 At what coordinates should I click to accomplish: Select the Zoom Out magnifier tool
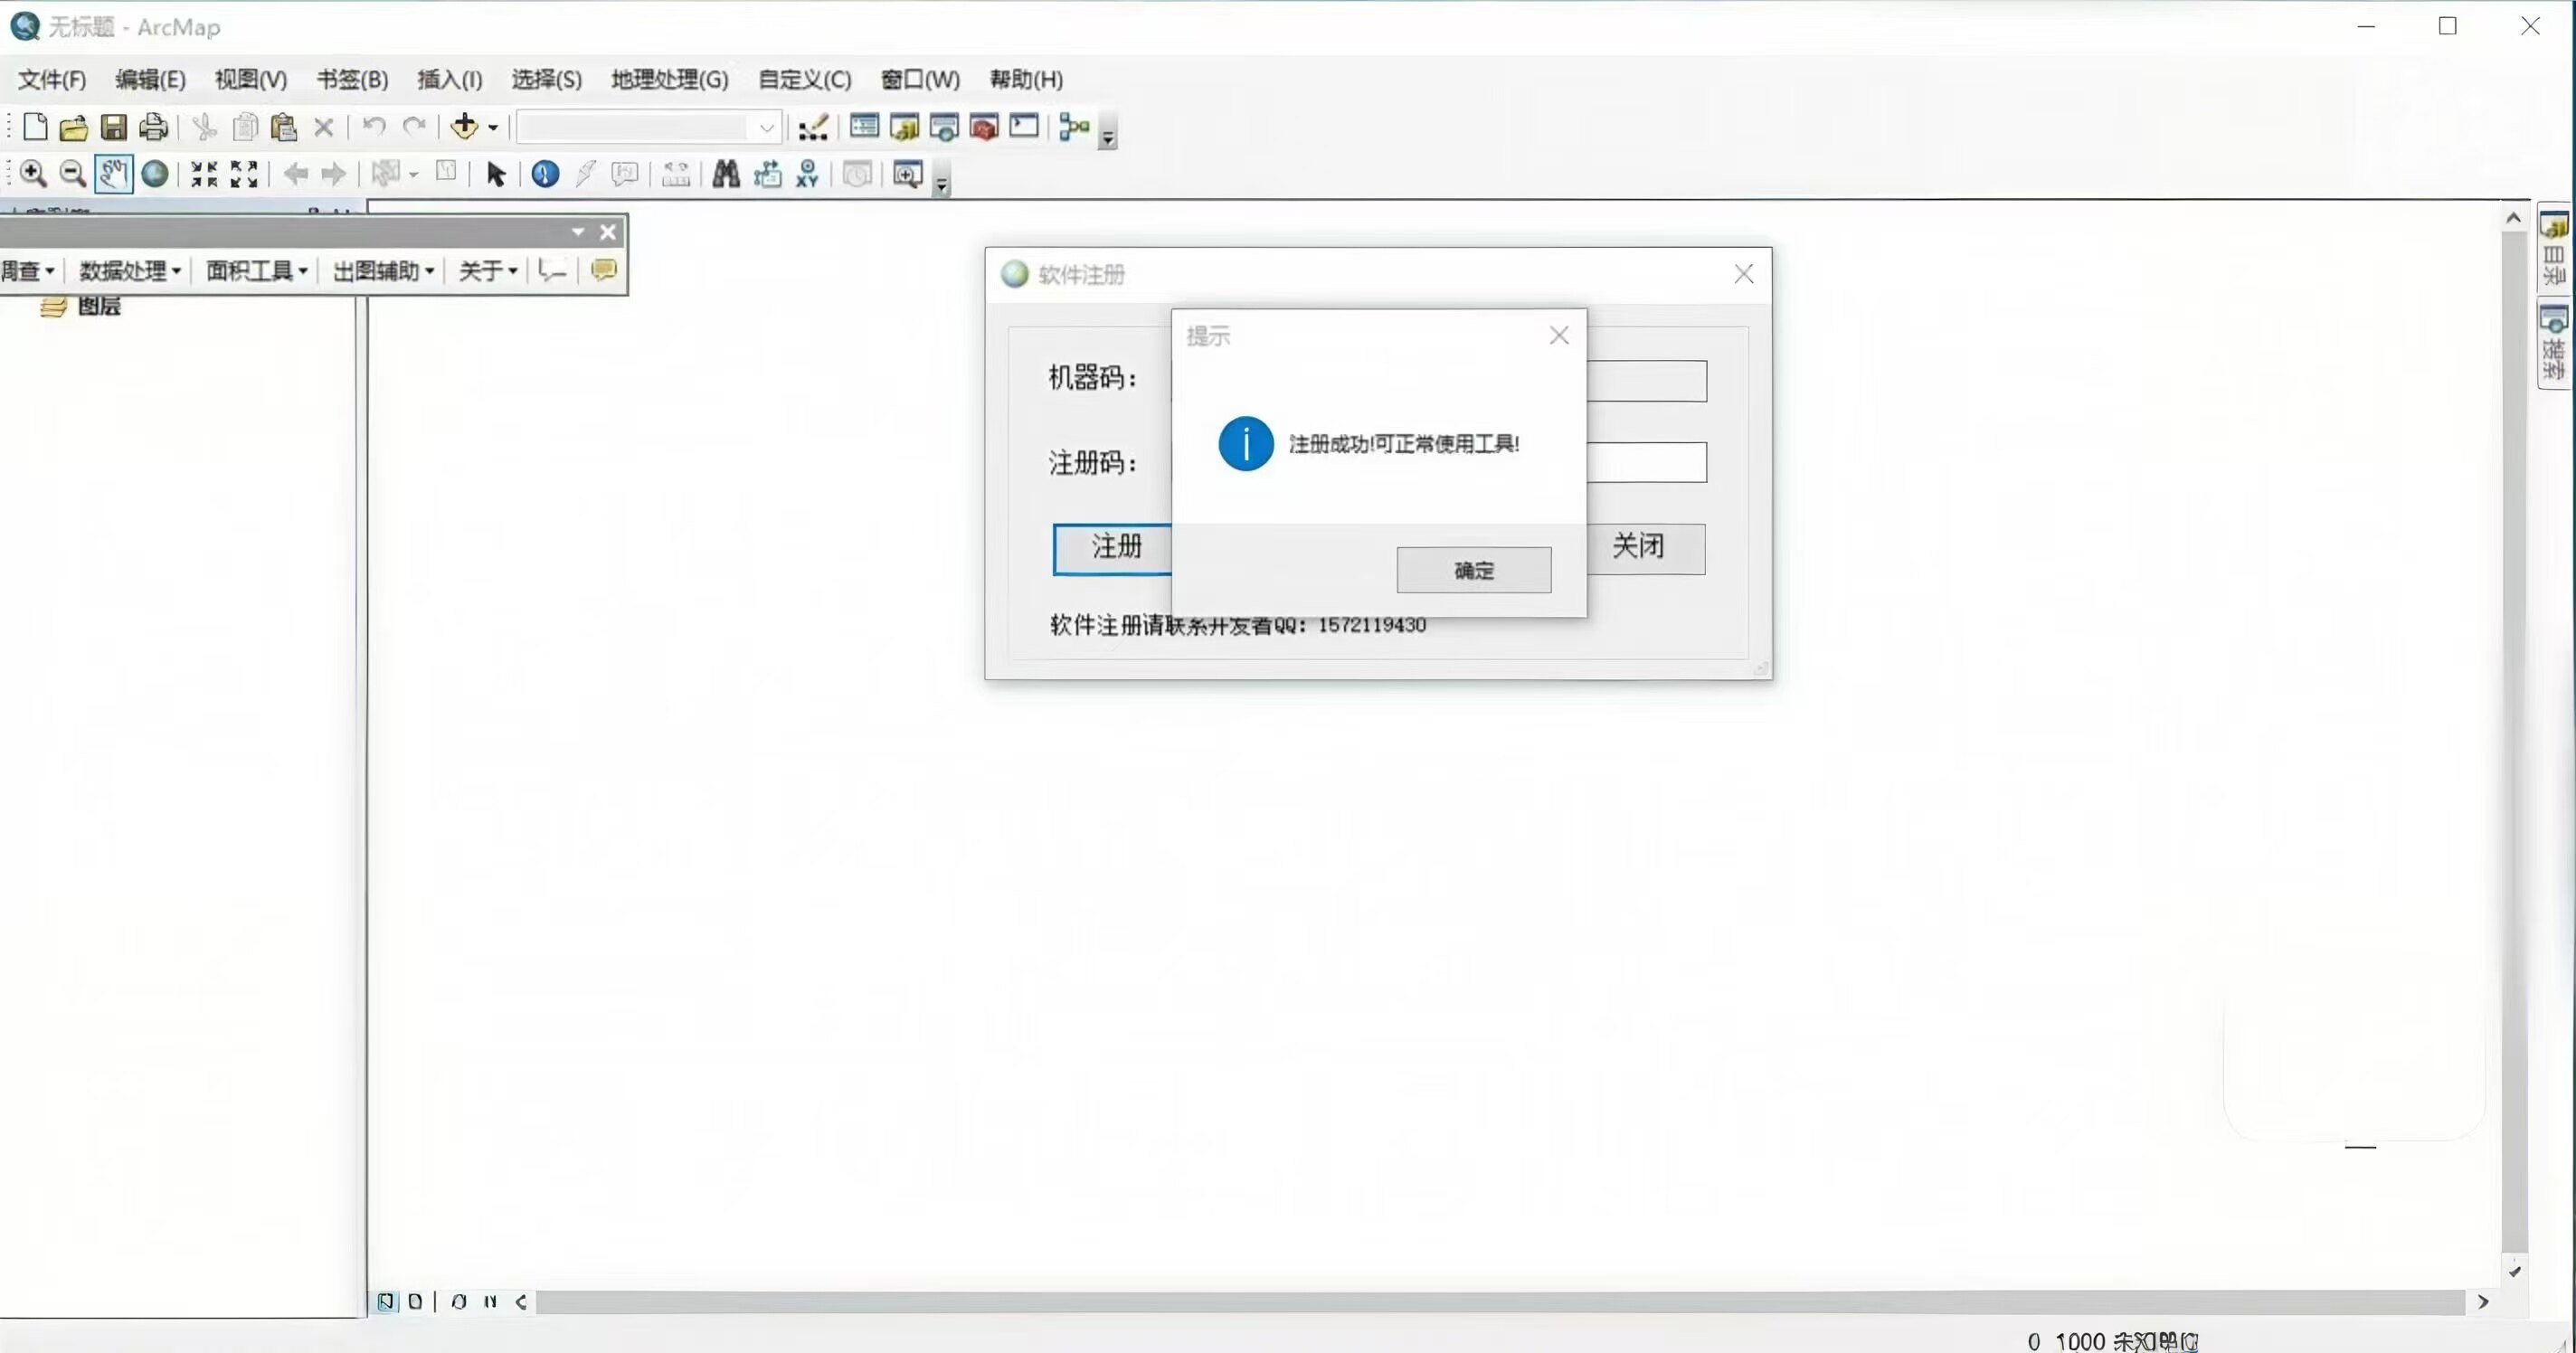pyautogui.click(x=73, y=174)
